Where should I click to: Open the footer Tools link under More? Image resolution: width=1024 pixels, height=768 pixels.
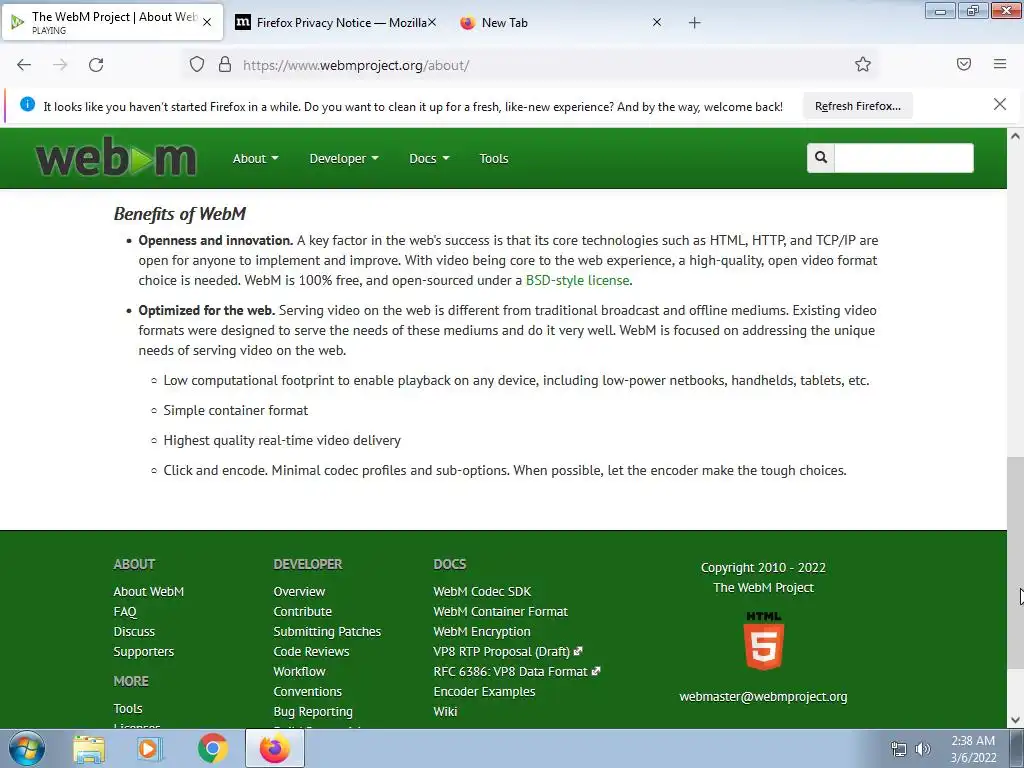(x=127, y=709)
